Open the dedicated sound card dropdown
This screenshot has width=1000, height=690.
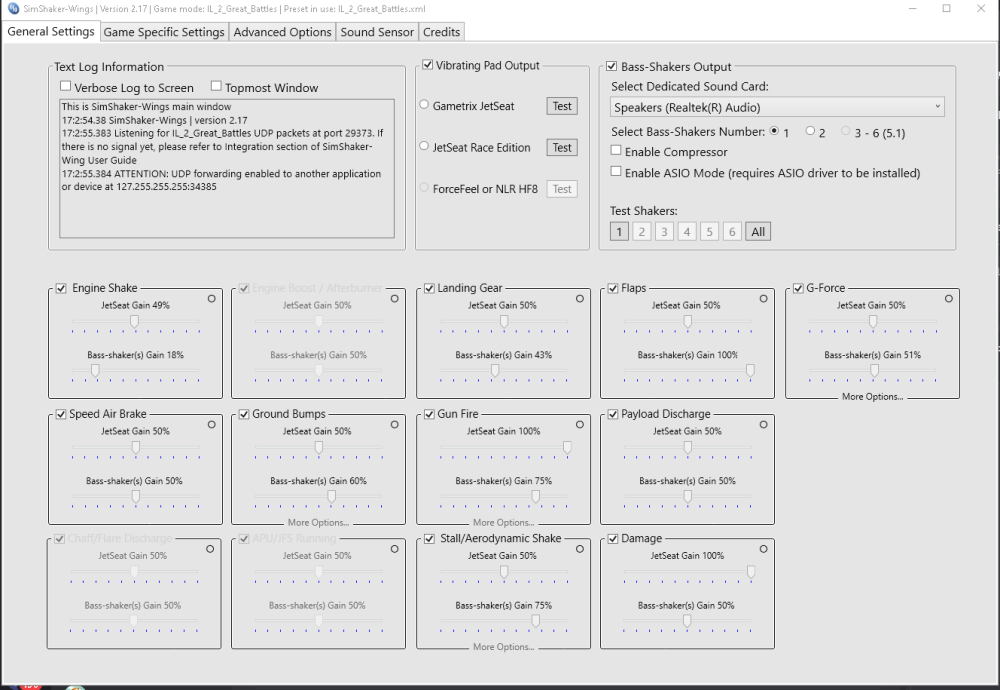pos(777,107)
